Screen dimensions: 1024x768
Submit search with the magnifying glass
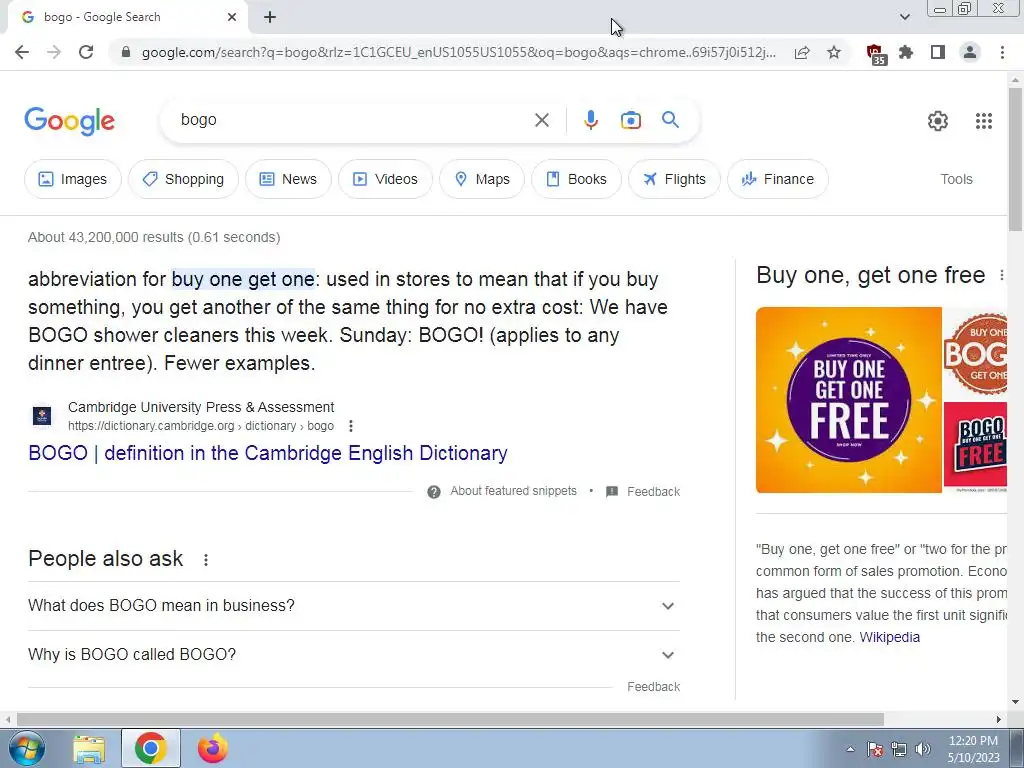(671, 120)
